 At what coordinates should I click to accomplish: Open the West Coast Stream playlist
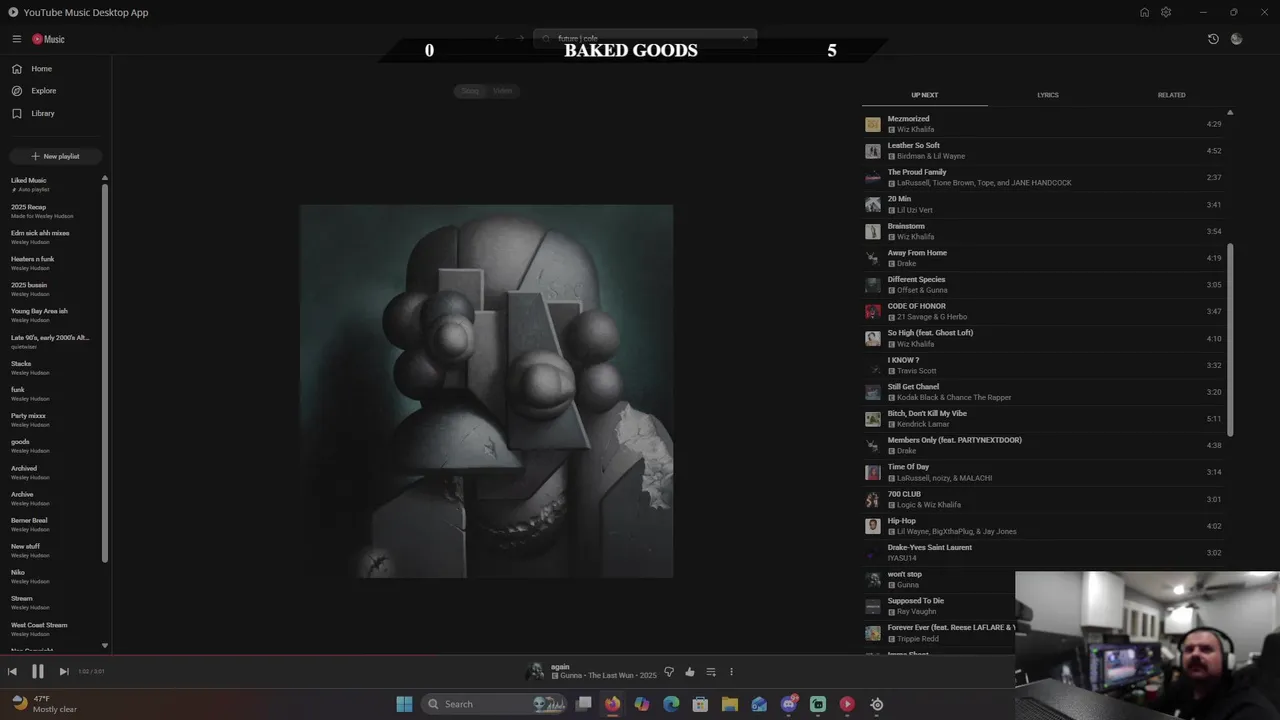52,629
